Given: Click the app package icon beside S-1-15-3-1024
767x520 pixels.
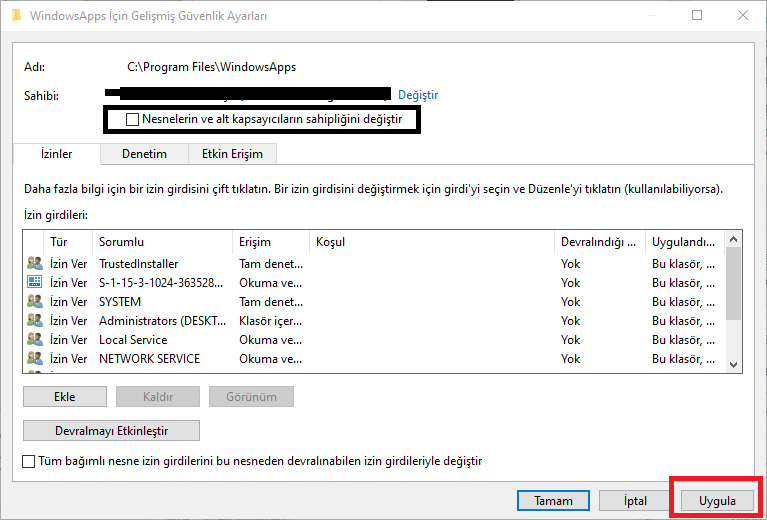Looking at the screenshot, I should [35, 282].
